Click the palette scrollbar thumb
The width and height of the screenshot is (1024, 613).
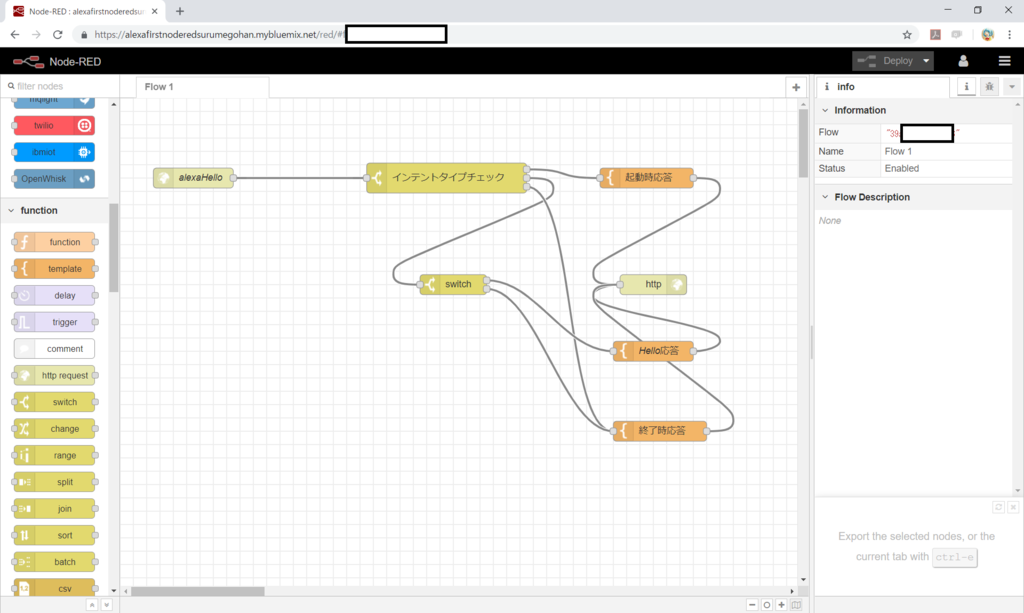click(x=114, y=248)
